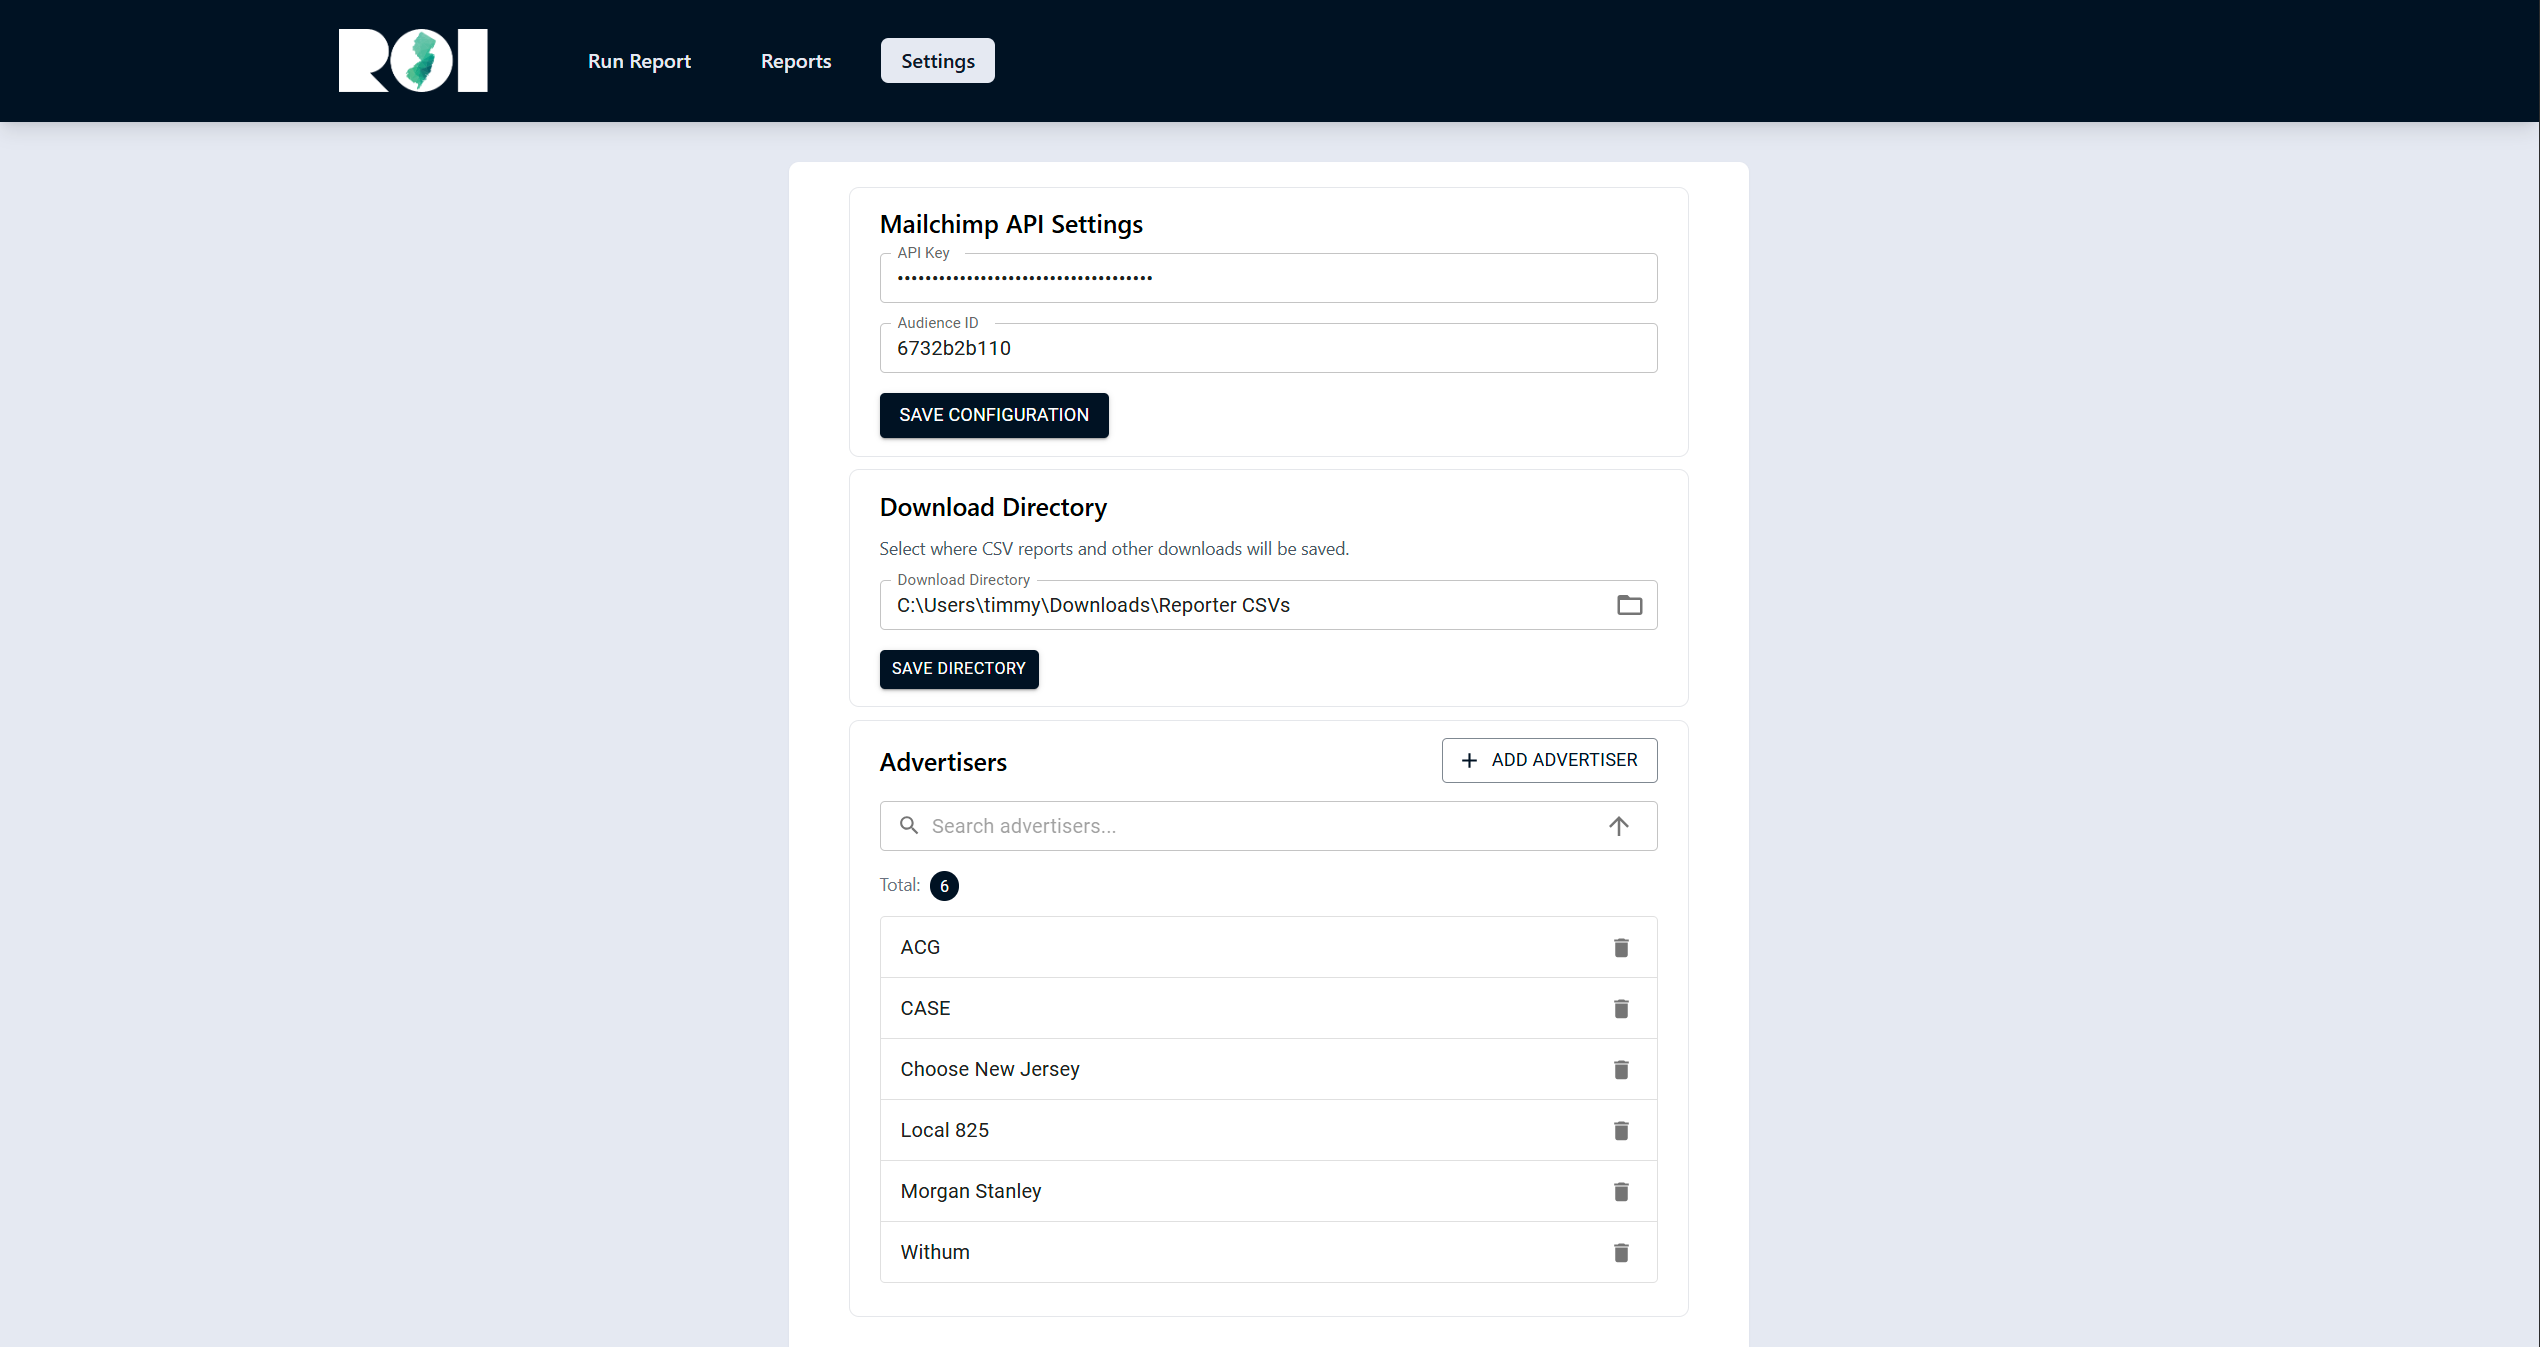Go to the Reports tab

point(796,61)
